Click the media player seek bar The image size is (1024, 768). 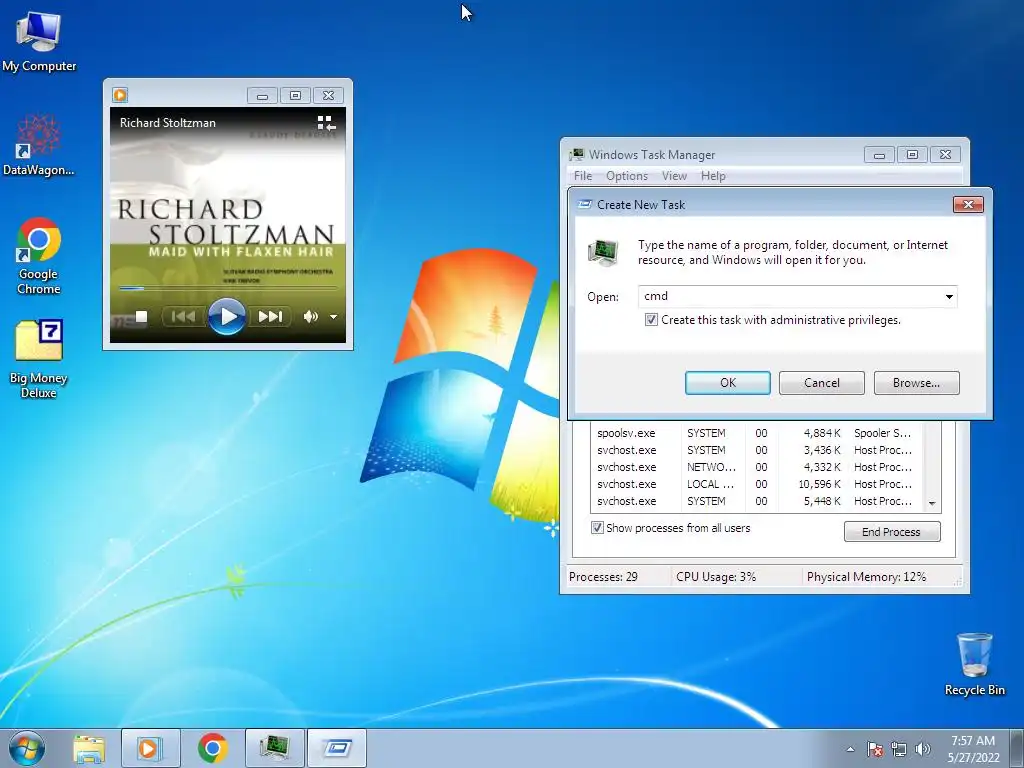point(228,287)
